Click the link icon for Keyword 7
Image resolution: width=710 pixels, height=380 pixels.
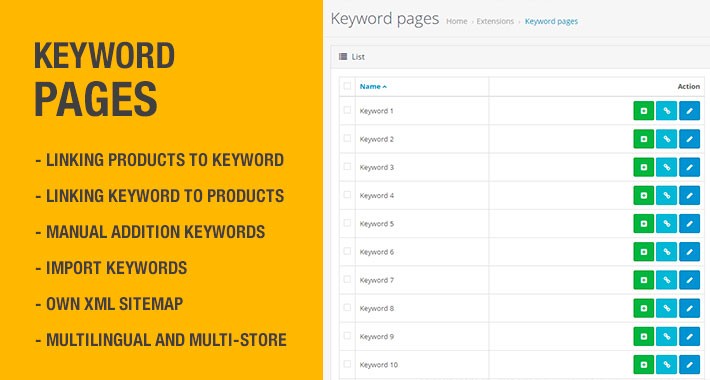click(x=667, y=280)
